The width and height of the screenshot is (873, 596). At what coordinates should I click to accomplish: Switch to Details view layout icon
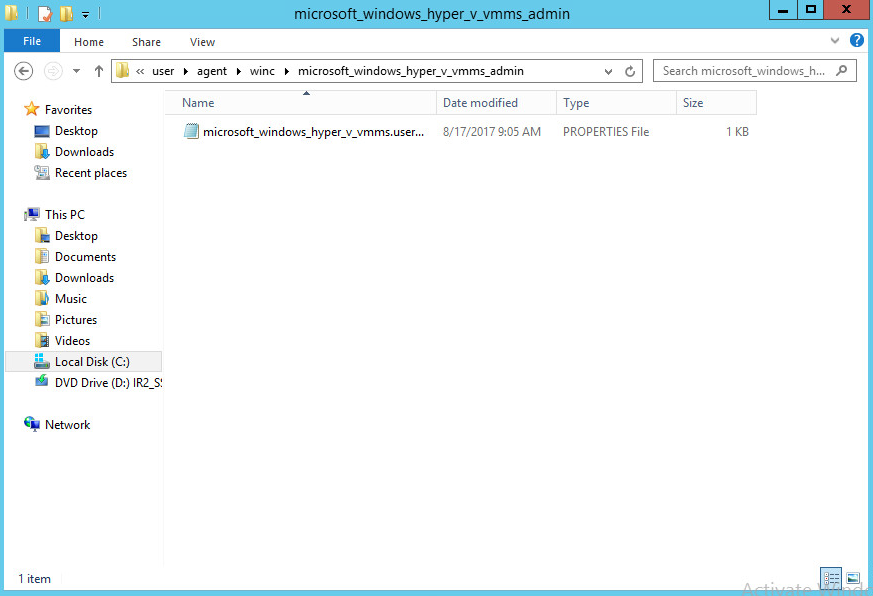(x=831, y=579)
